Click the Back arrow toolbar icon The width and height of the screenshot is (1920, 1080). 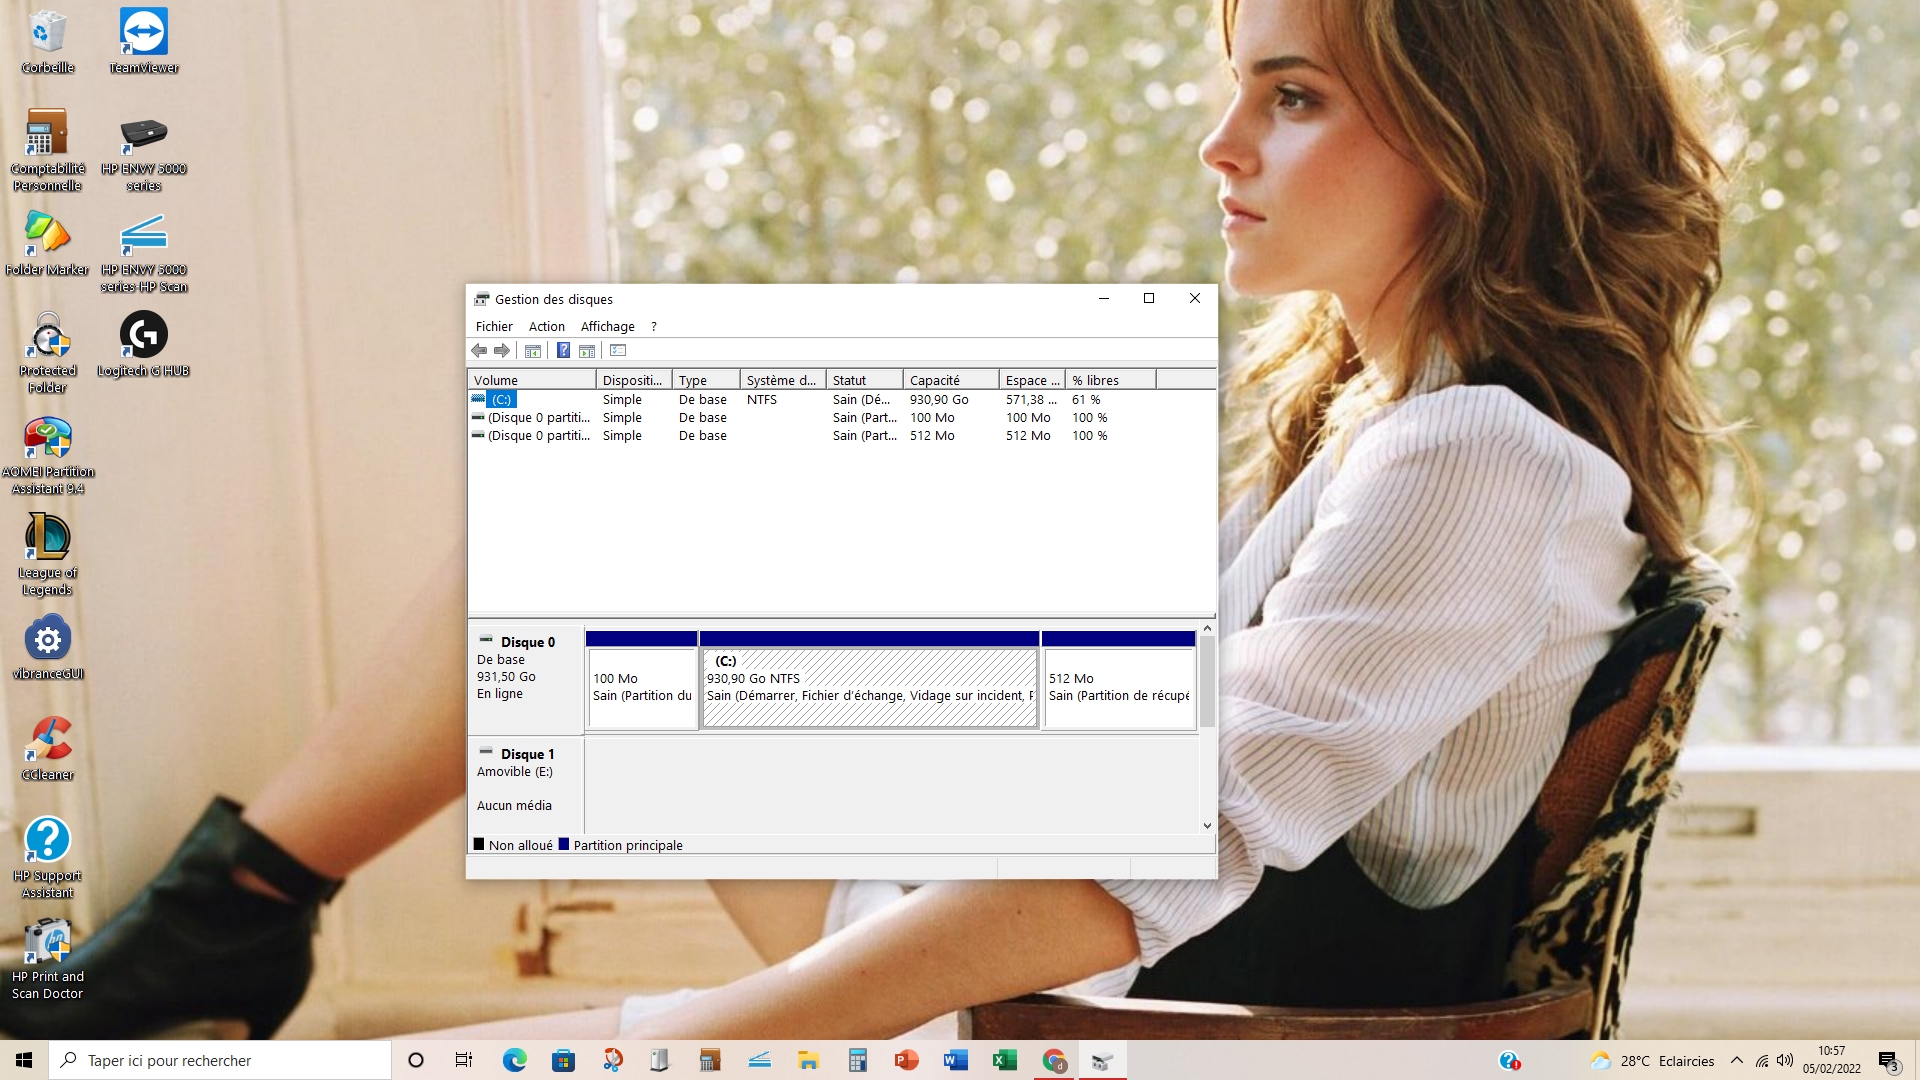[479, 351]
